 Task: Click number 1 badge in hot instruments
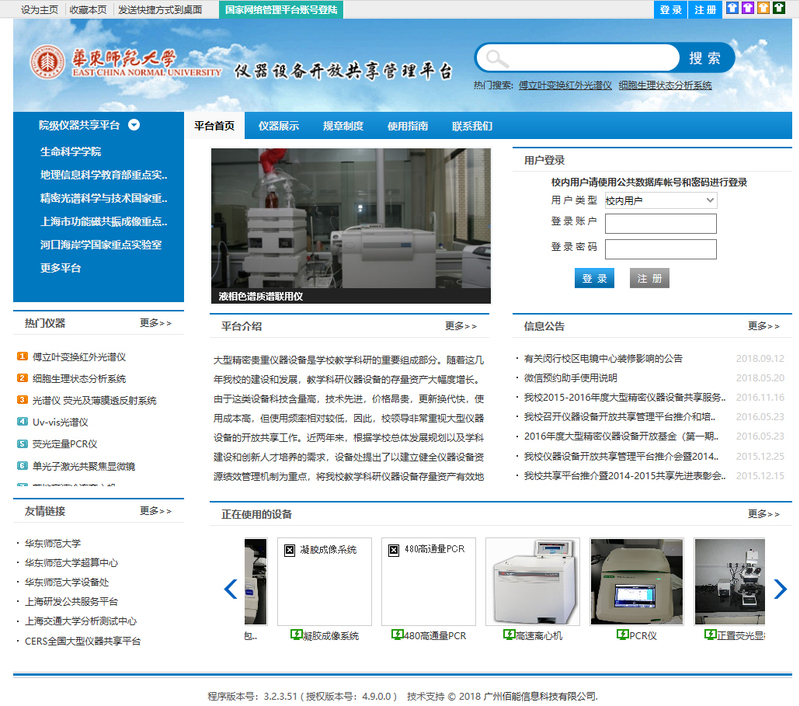click(x=22, y=356)
